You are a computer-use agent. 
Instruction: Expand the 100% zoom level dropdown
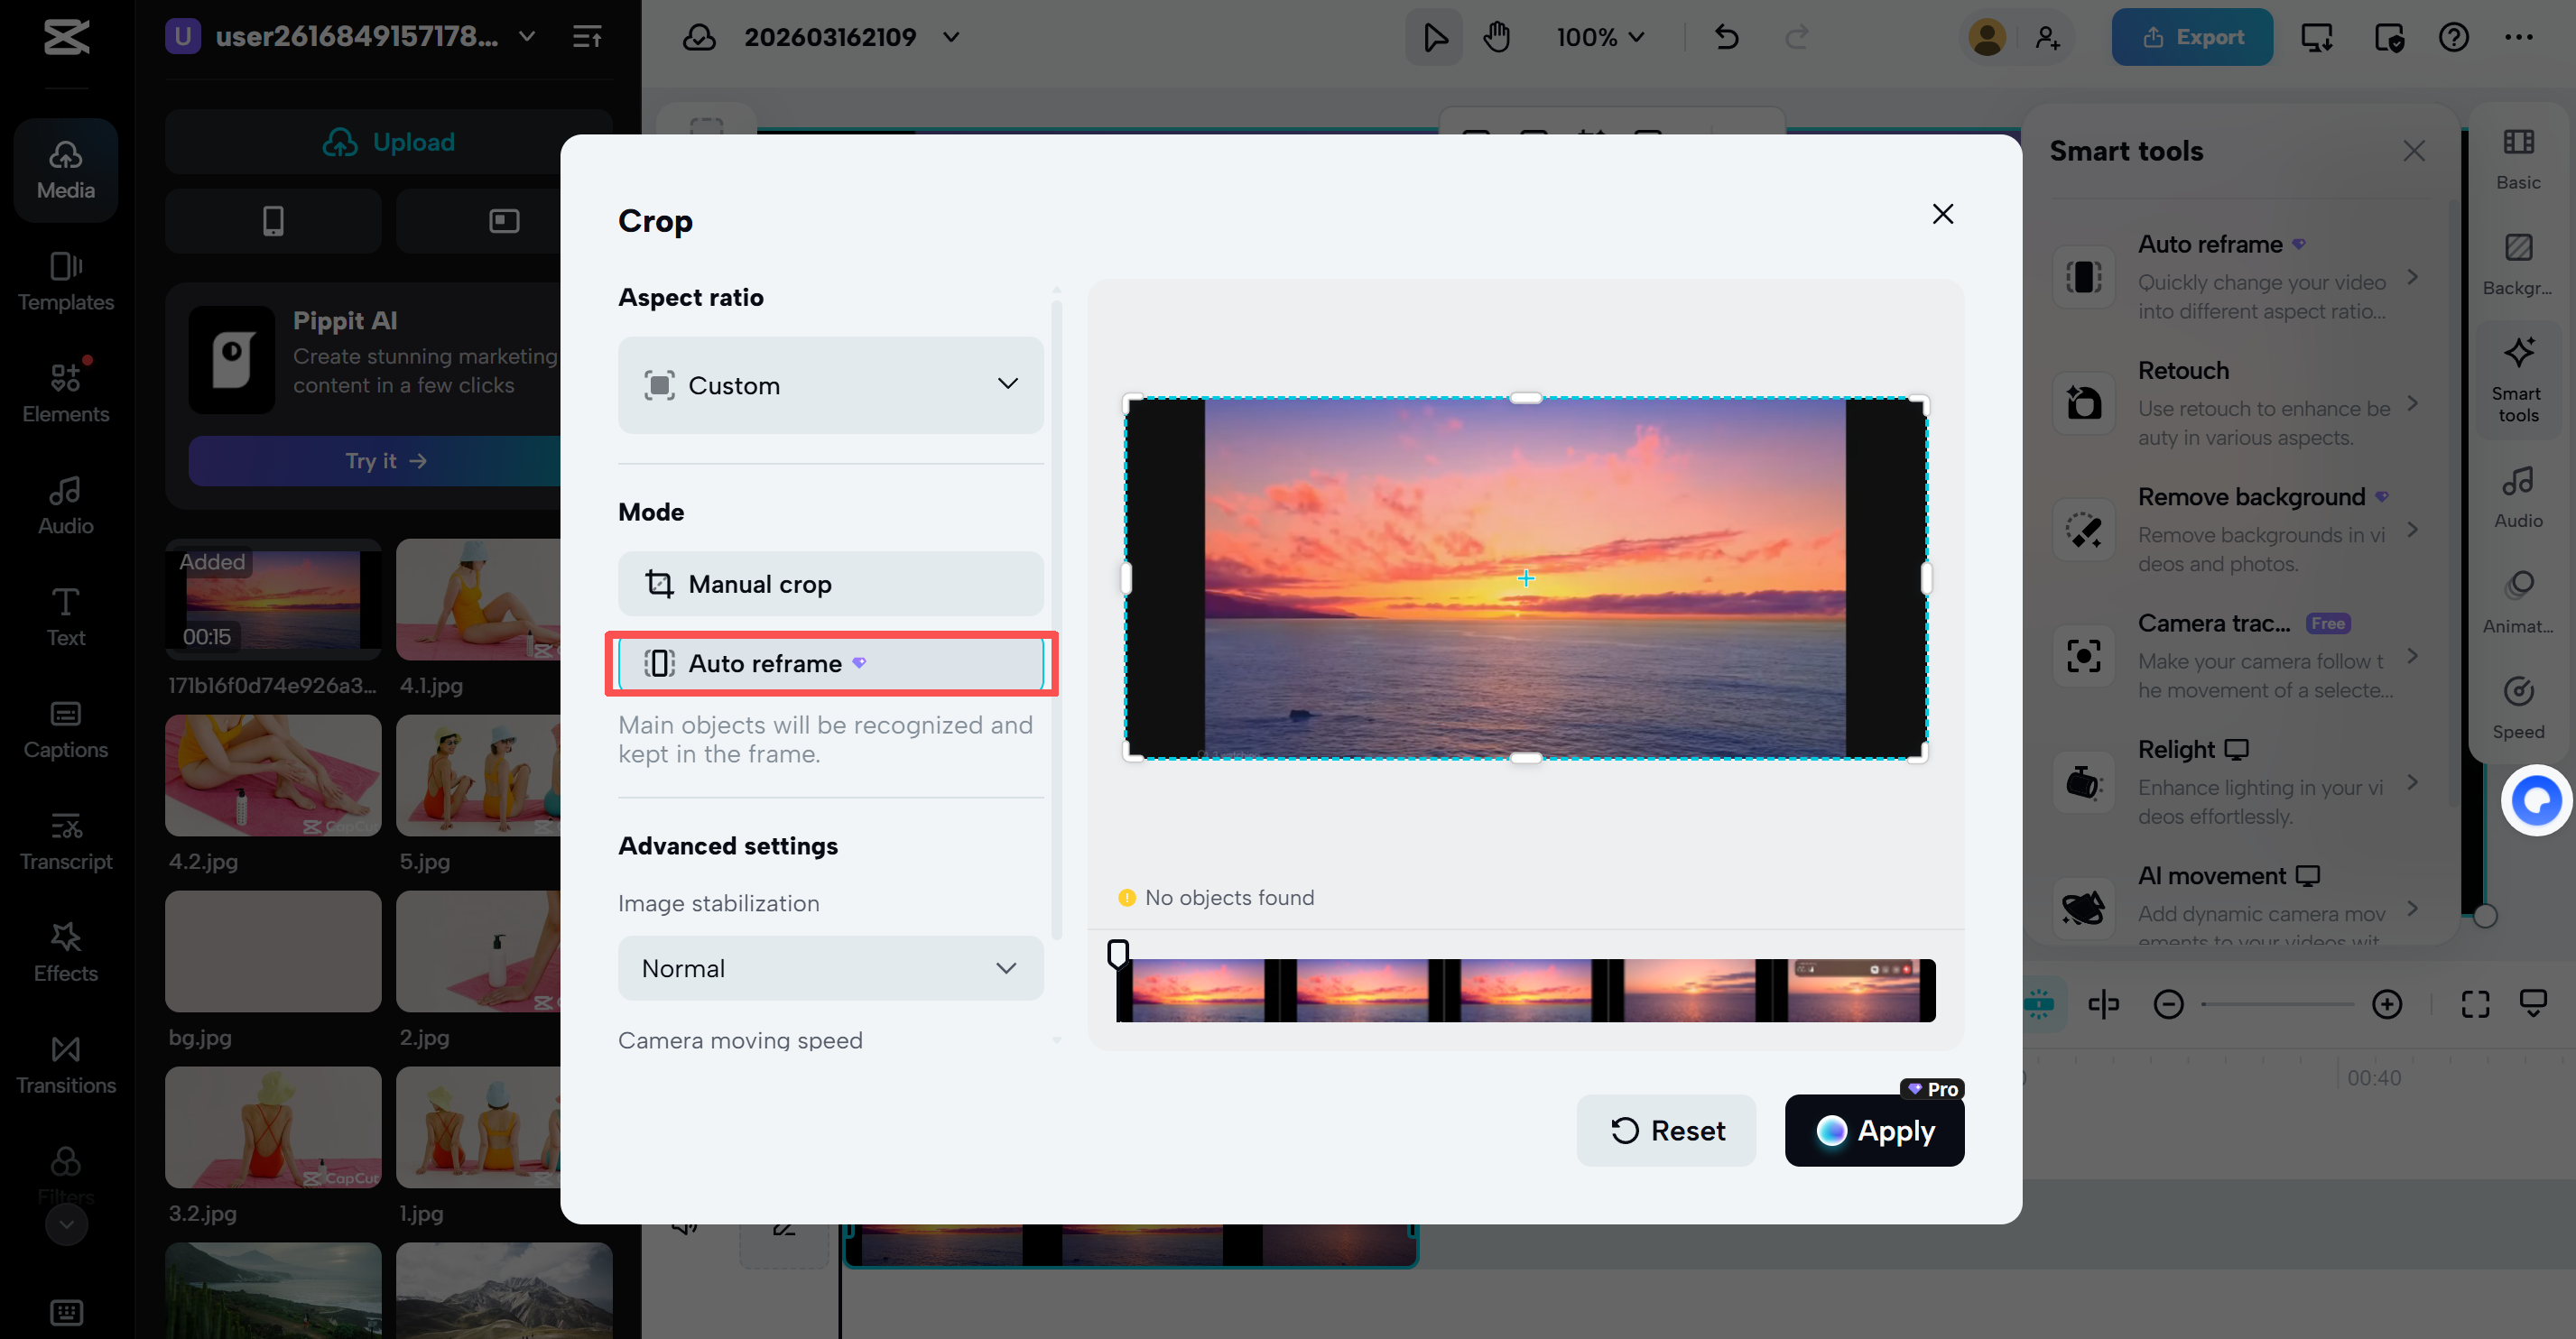(x=1598, y=37)
